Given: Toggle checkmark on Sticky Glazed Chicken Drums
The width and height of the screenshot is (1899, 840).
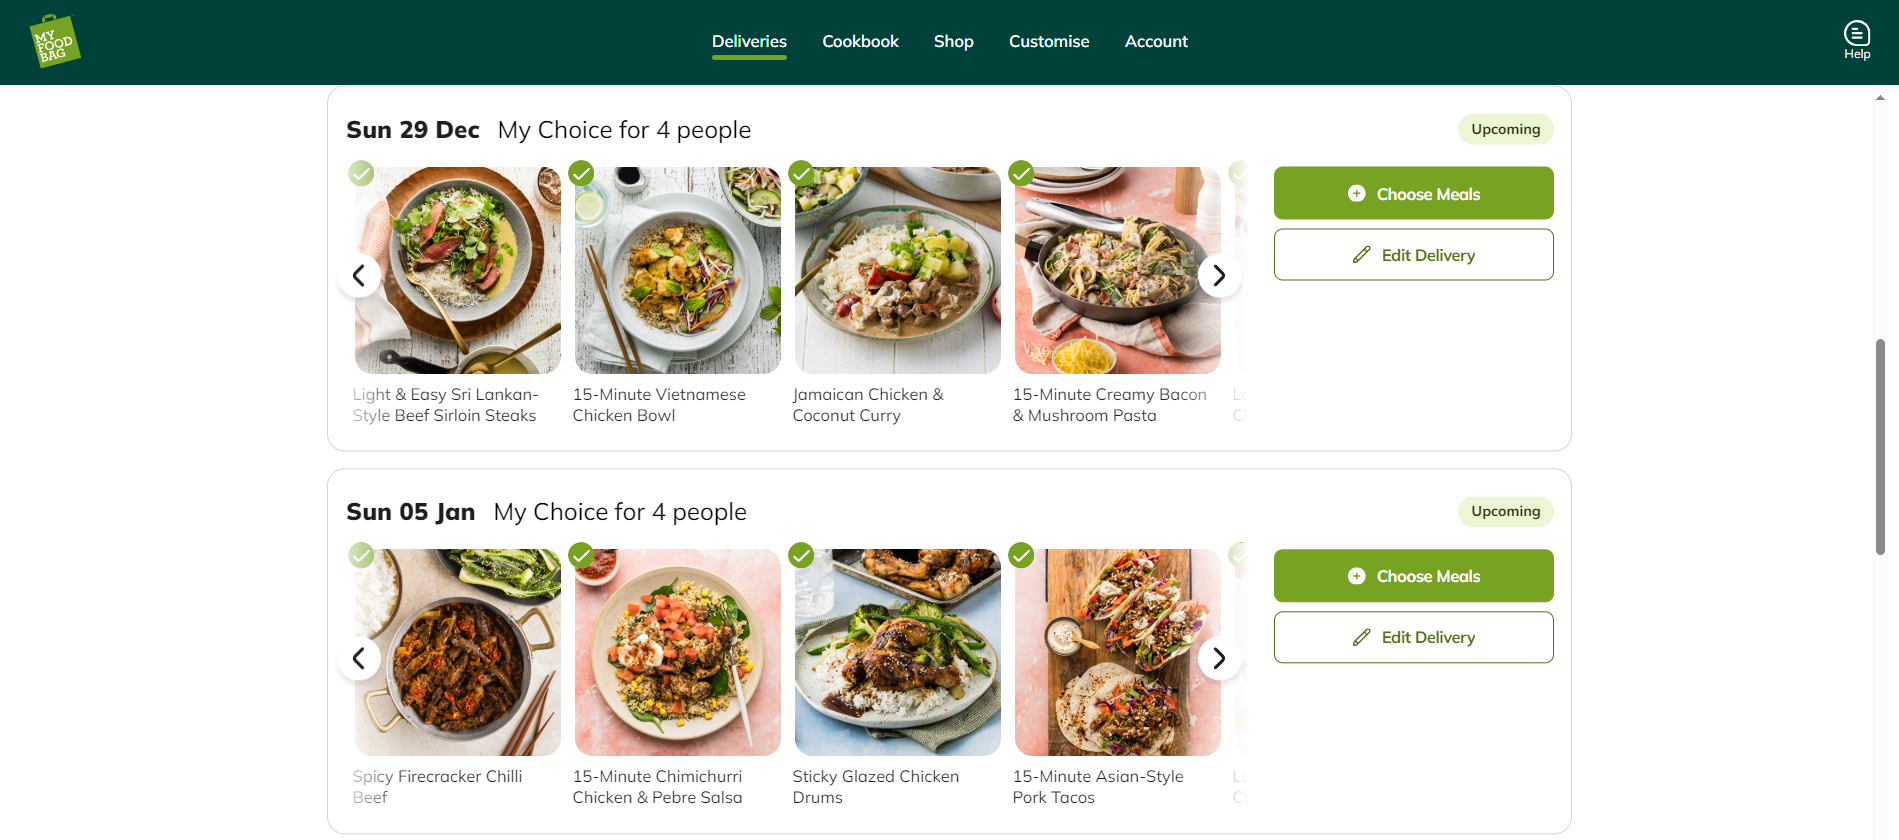Looking at the screenshot, I should (801, 555).
